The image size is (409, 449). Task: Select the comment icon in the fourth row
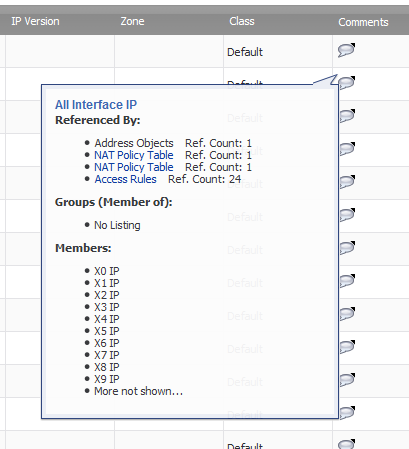coord(347,149)
